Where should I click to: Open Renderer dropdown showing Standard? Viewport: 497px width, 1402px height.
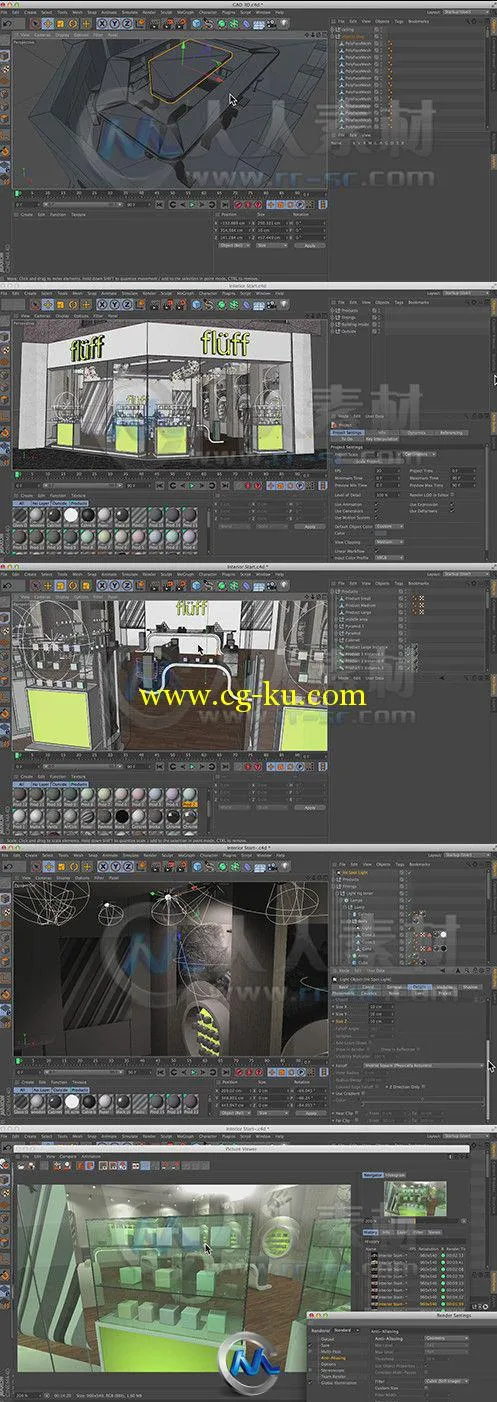coord(346,1330)
